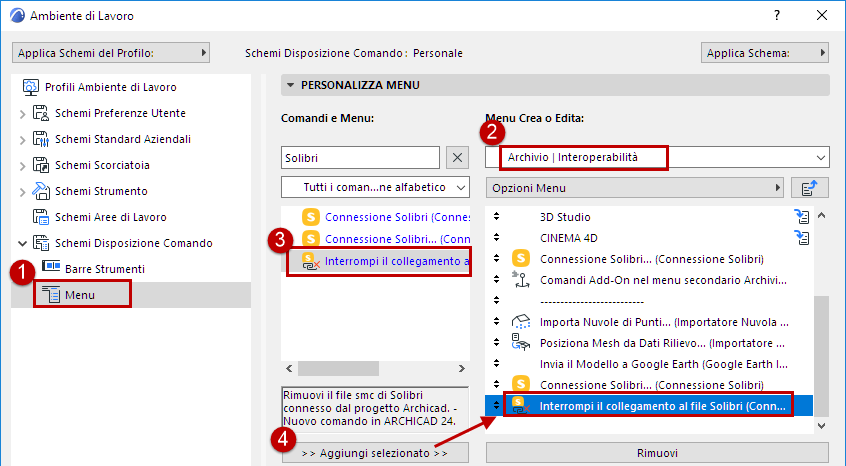Click the horizontal scrollbar thumb under command list
The width and height of the screenshot is (846, 466).
[x=338, y=368]
